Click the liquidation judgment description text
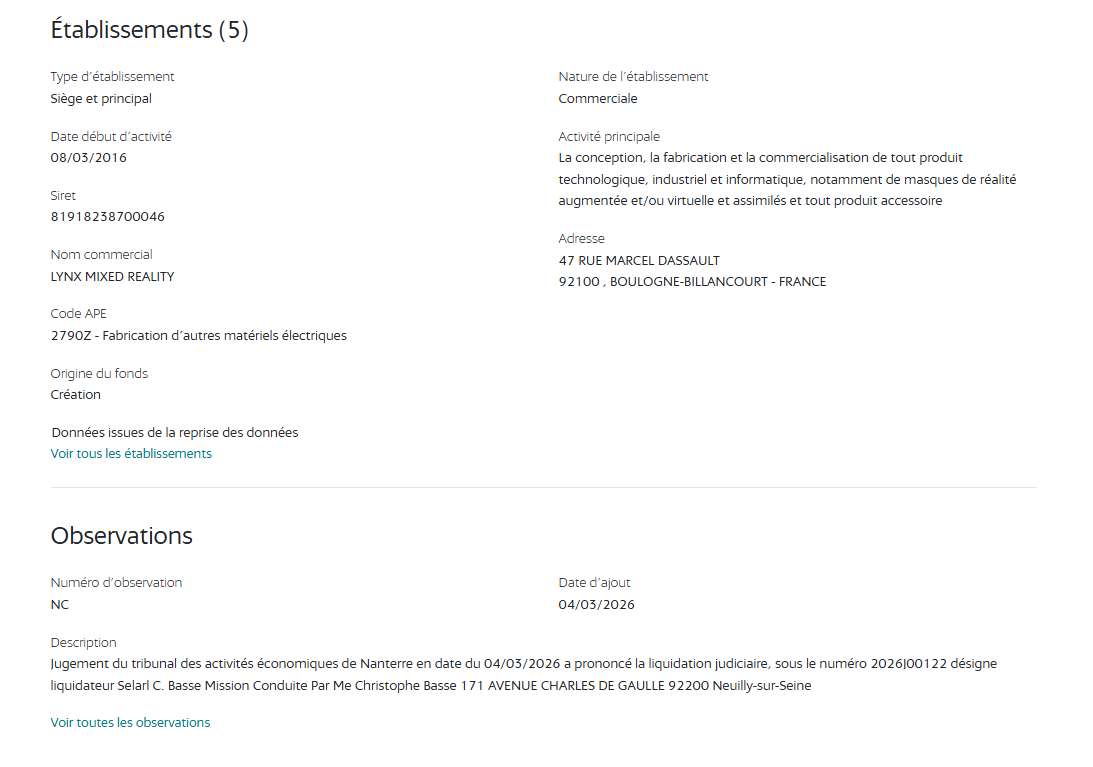The height and width of the screenshot is (767, 1093). coord(523,675)
